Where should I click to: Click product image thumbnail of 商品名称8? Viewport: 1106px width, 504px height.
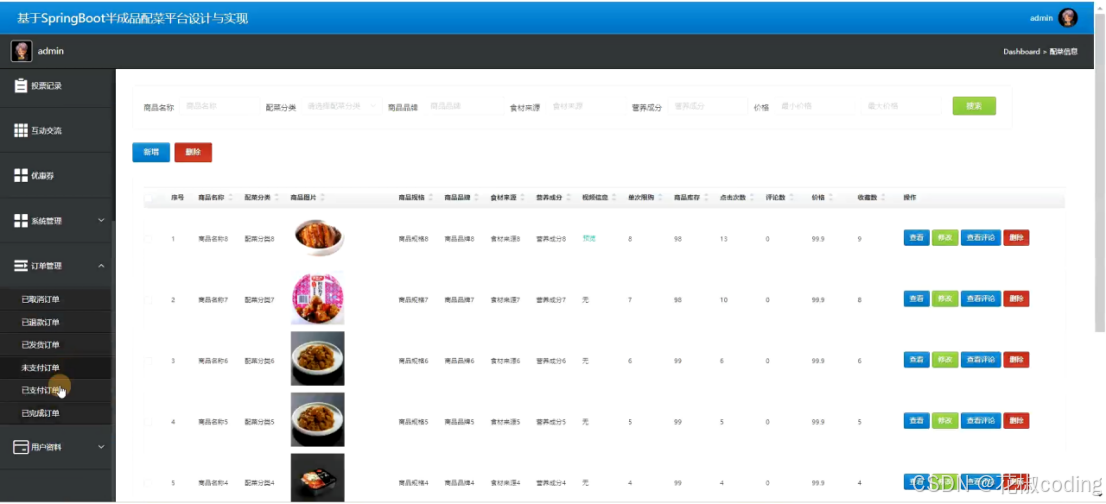(x=318, y=238)
